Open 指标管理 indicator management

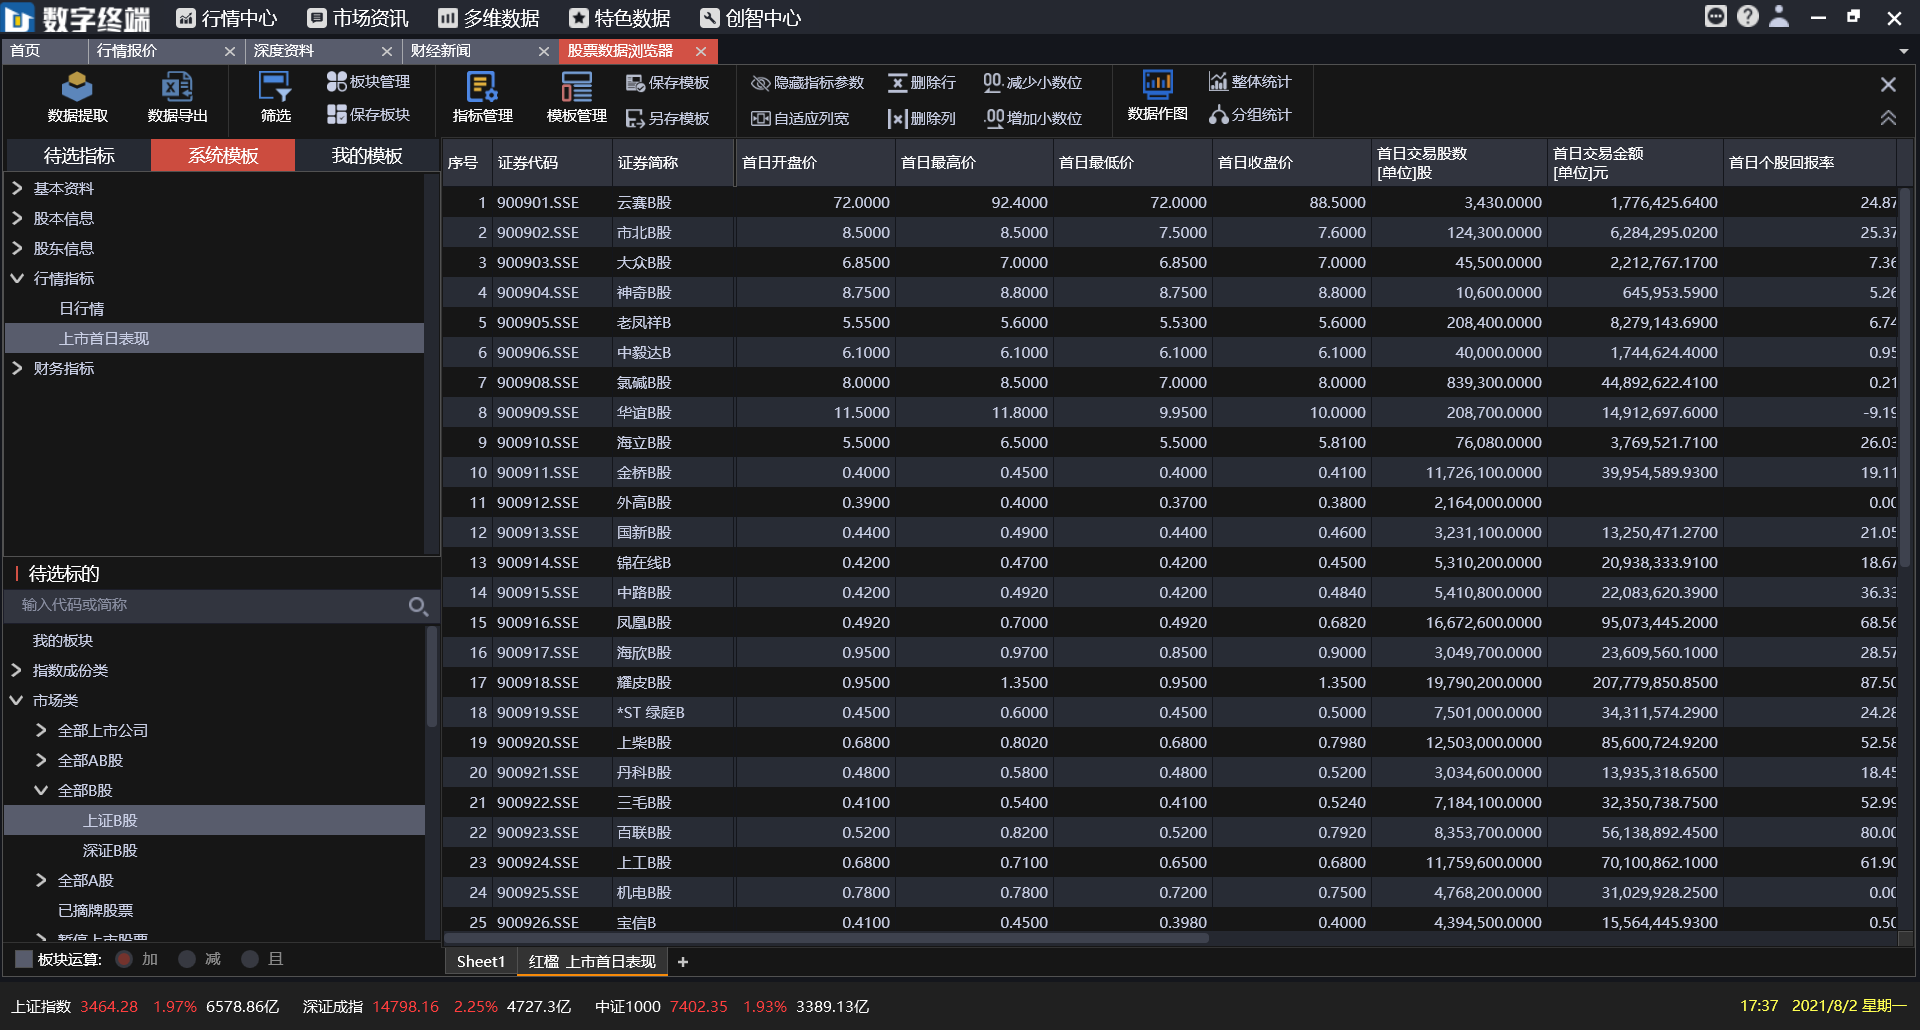[483, 97]
